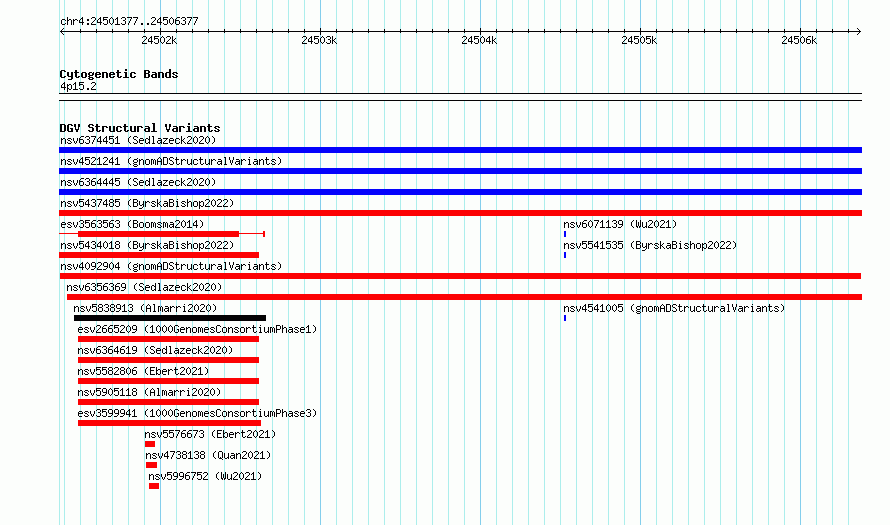This screenshot has height=525, width=890.
Task: Click the small red bar under nsv5996752
Action: [154, 486]
